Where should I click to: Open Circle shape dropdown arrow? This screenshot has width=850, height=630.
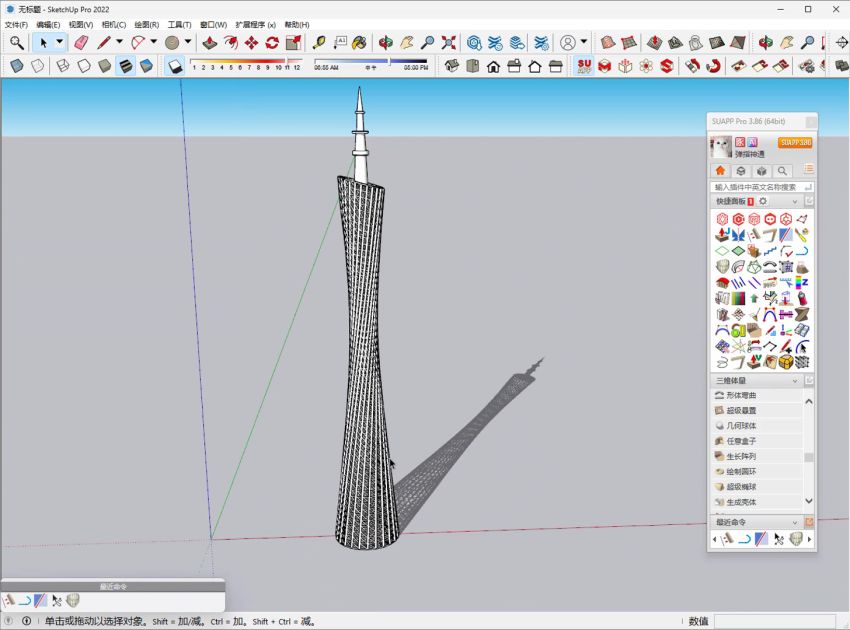pos(188,42)
